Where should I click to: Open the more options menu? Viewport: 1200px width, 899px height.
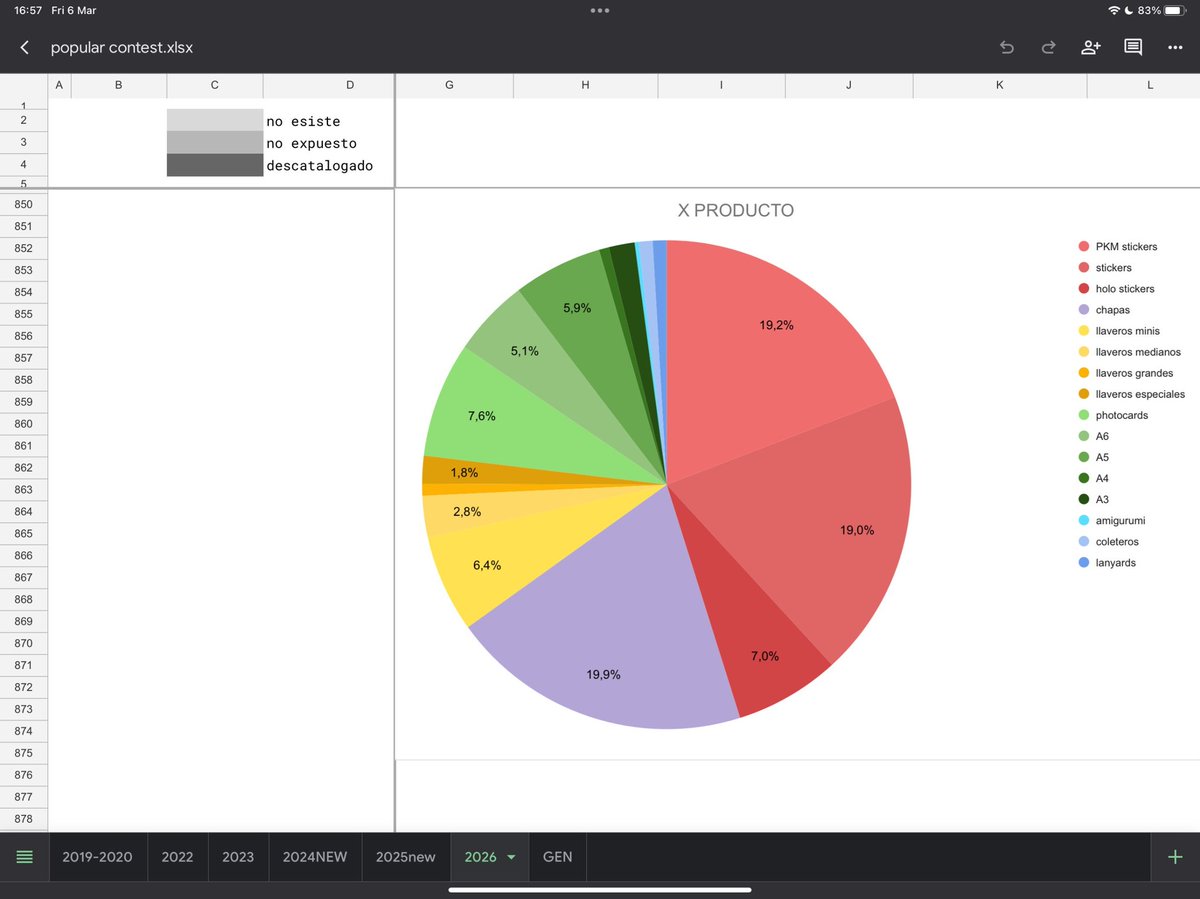click(x=1175, y=47)
